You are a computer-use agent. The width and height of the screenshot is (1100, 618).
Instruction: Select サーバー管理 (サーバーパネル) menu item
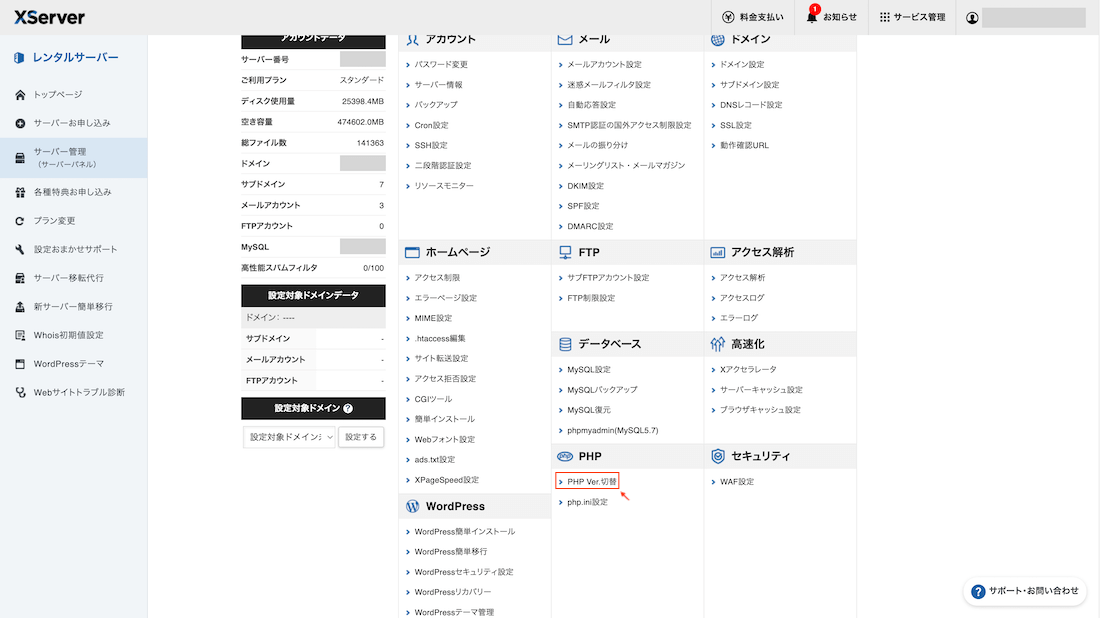[74, 158]
